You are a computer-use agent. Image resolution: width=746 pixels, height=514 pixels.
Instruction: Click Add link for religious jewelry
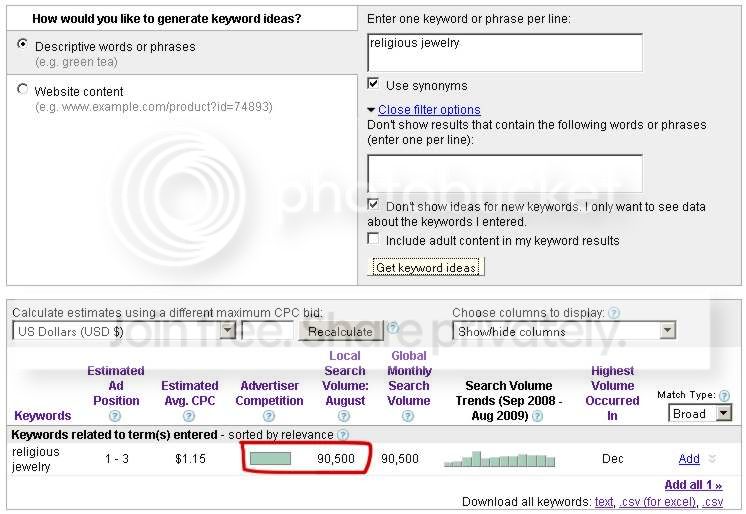click(689, 458)
